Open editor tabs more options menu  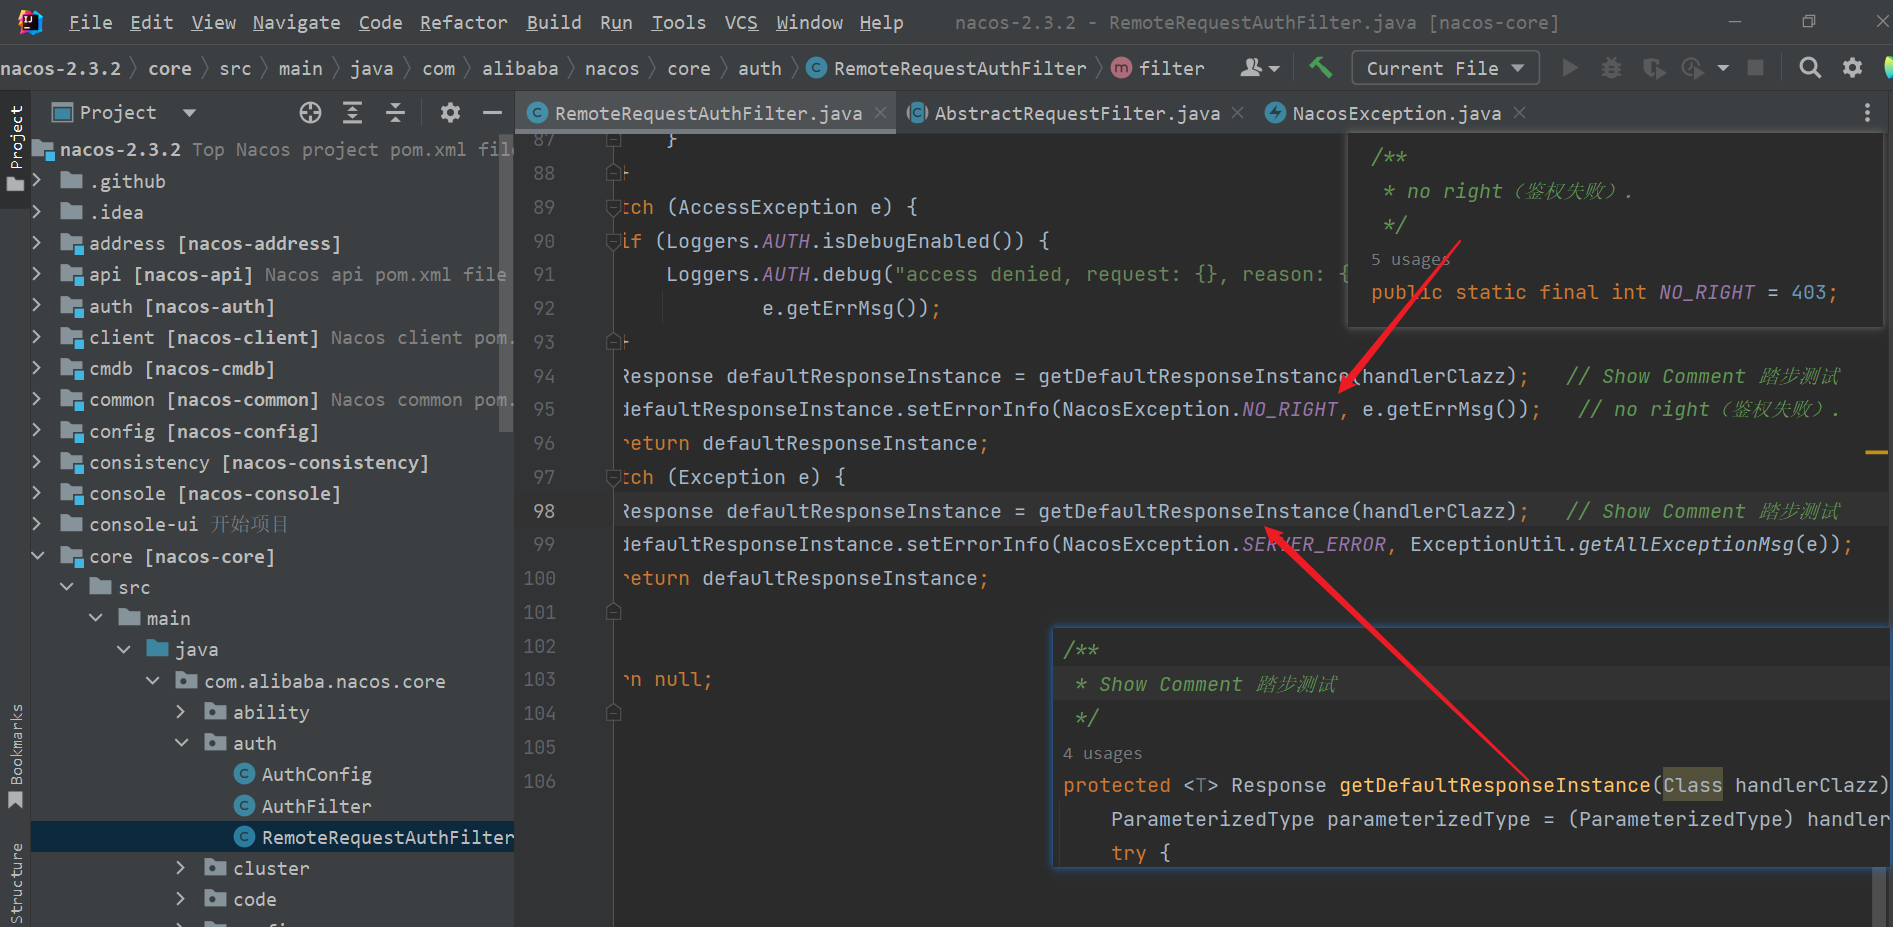tap(1867, 113)
